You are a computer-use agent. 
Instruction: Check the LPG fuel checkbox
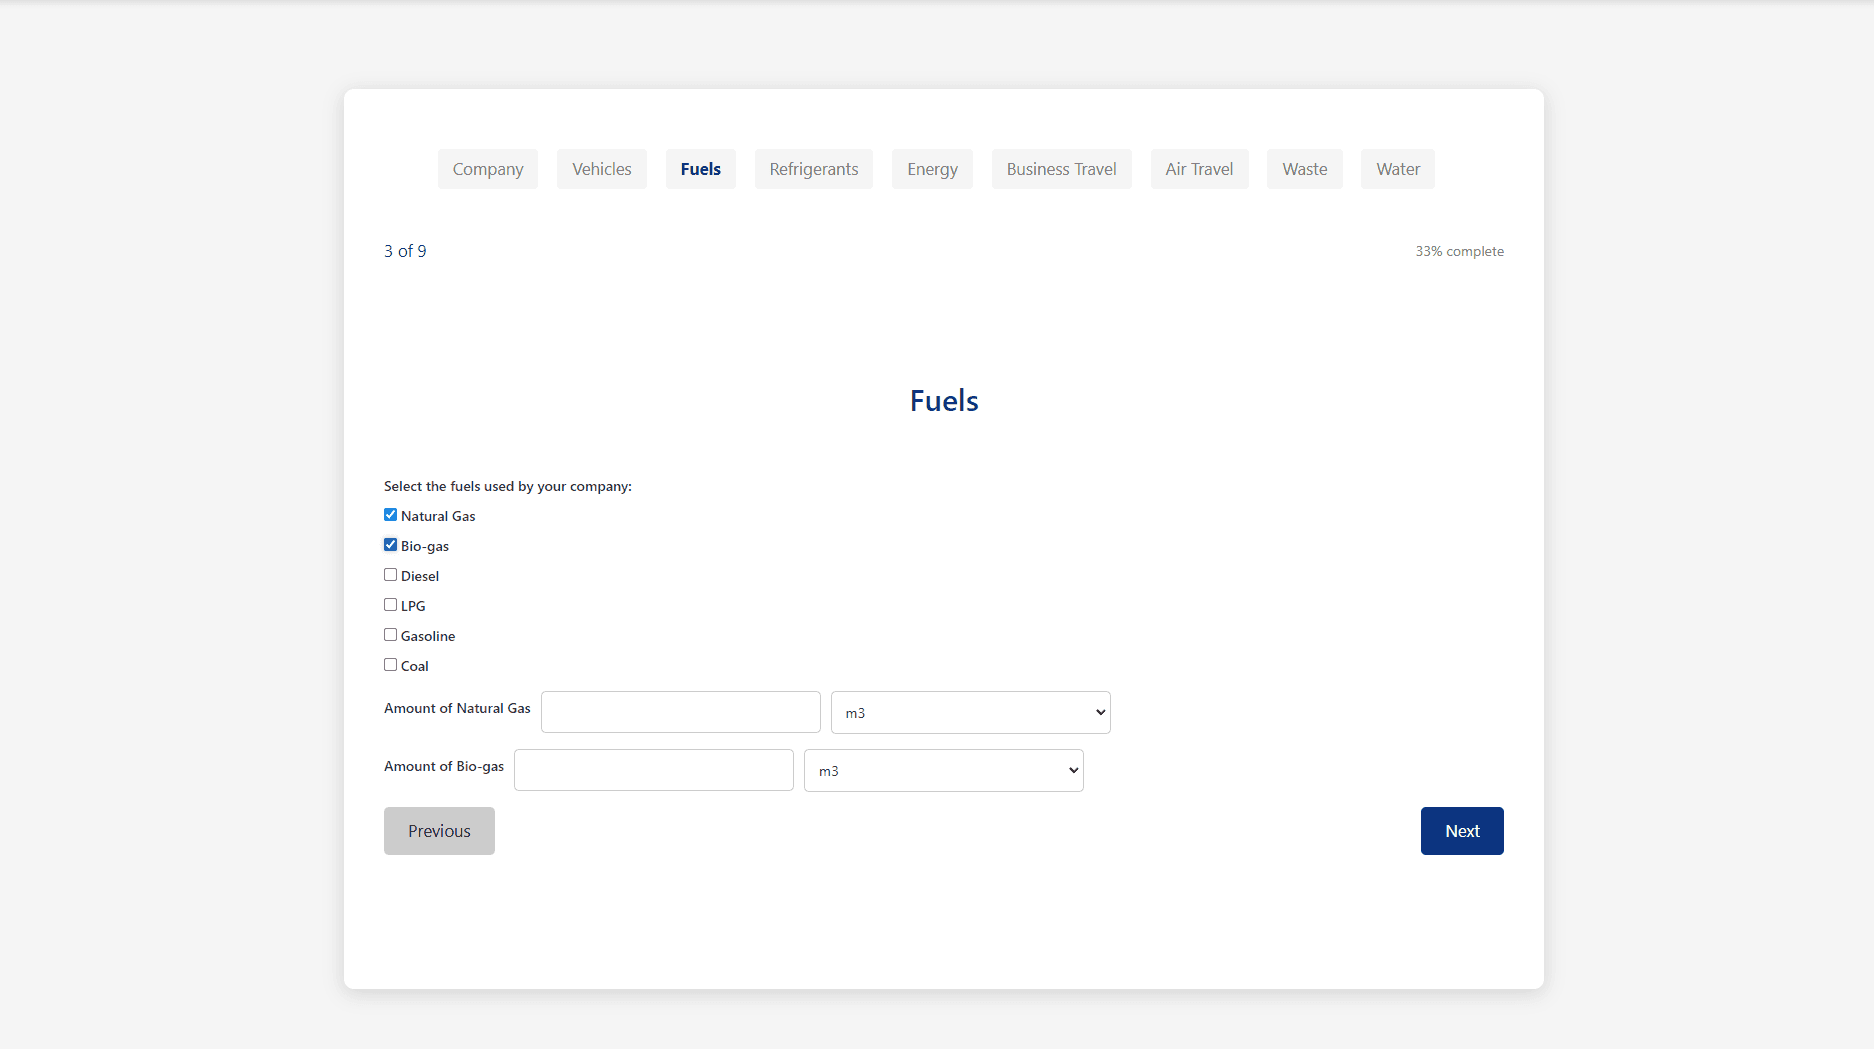pos(390,604)
